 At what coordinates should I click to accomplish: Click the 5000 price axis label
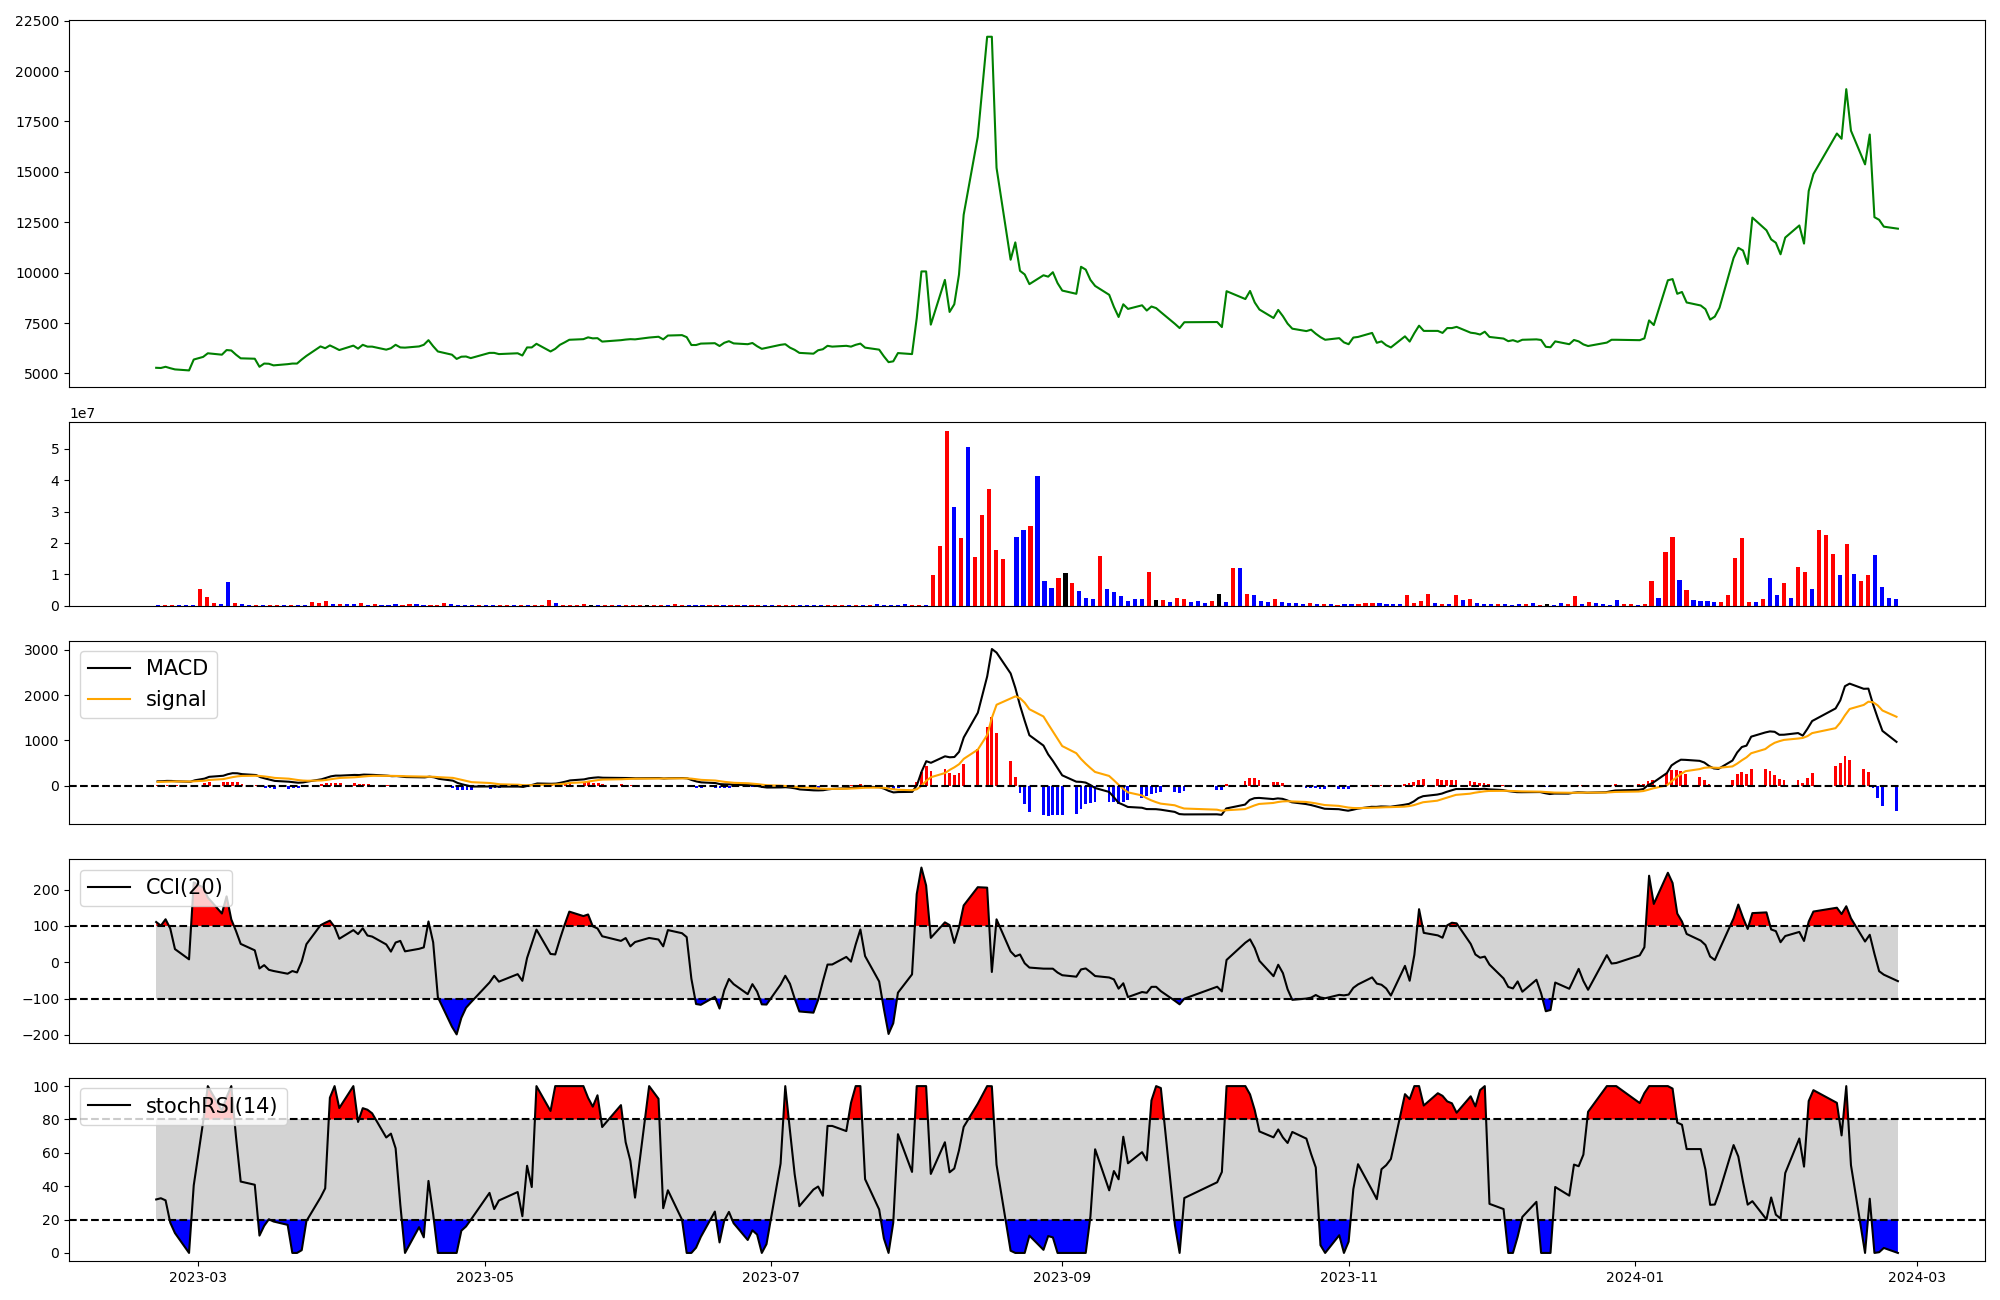click(40, 374)
